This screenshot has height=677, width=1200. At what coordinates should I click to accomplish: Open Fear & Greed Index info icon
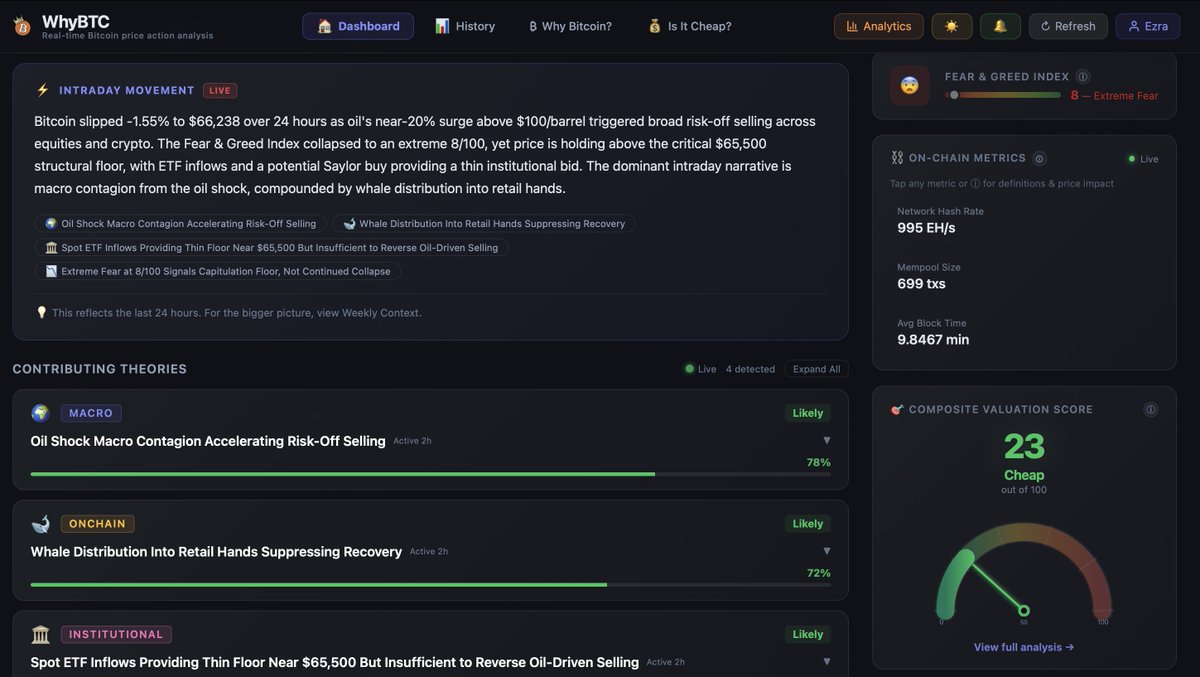pos(1084,77)
